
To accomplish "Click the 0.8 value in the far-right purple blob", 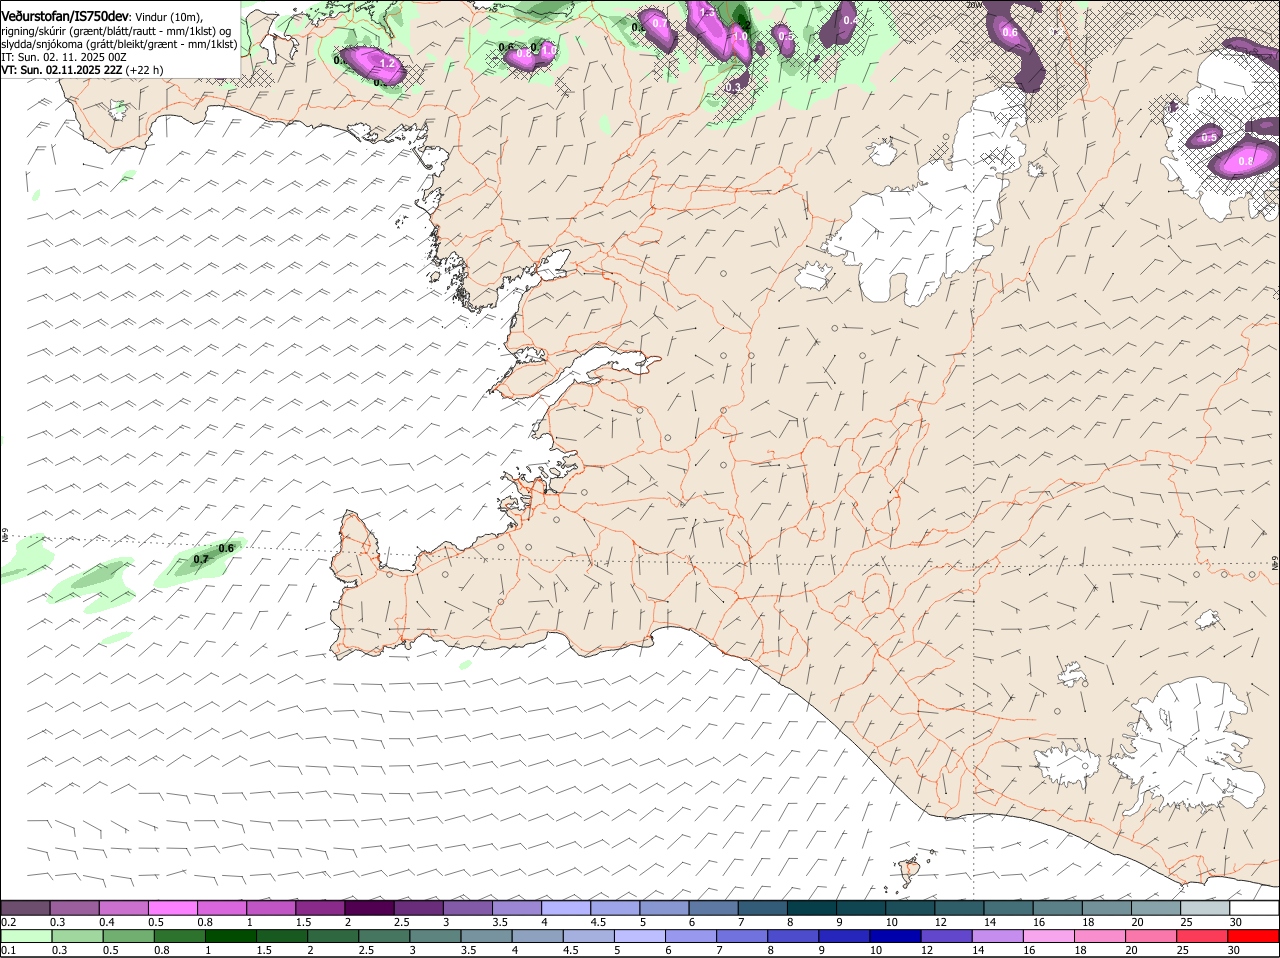I will tap(1246, 161).
